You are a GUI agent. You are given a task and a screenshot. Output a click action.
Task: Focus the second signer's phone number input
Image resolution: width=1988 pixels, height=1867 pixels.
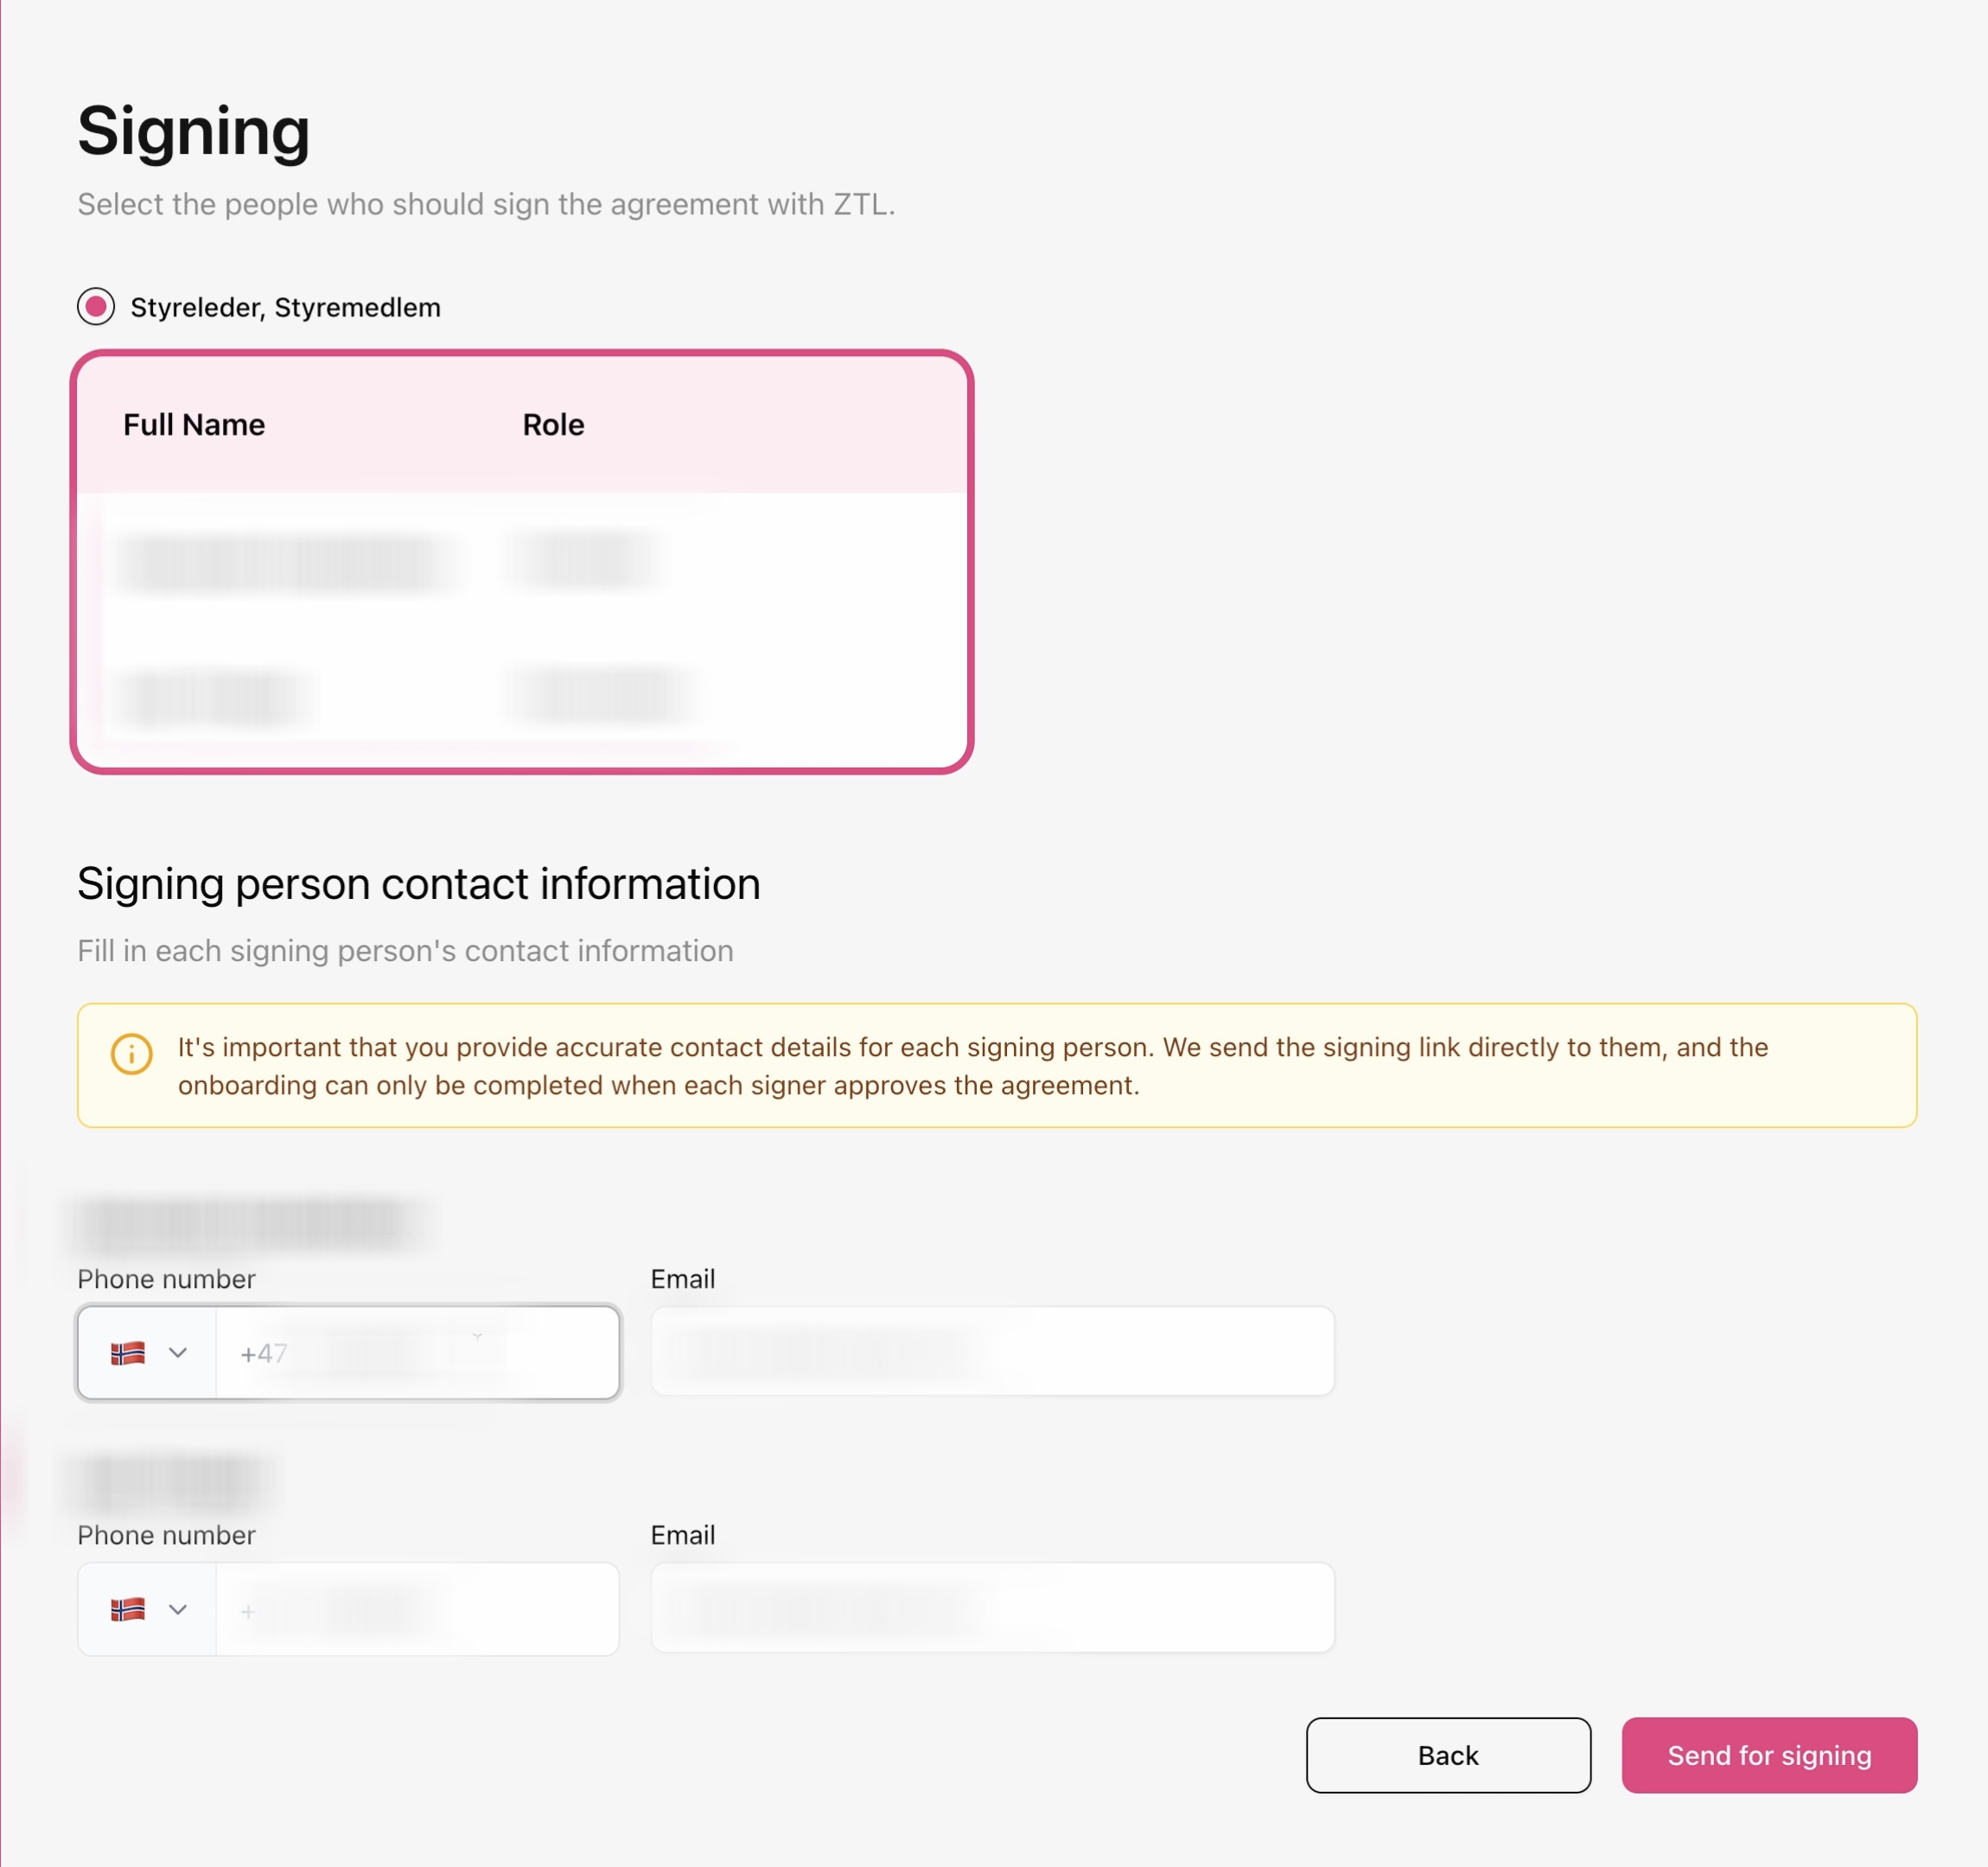(x=417, y=1609)
